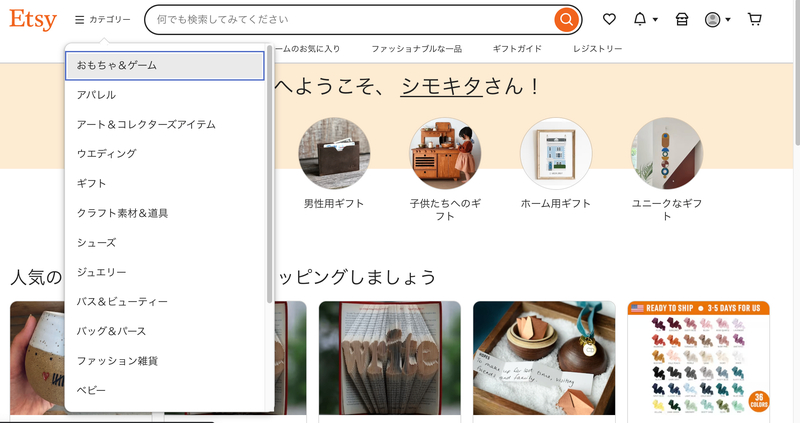Select ジュエリー category
This screenshot has width=800, height=423.
[165, 272]
